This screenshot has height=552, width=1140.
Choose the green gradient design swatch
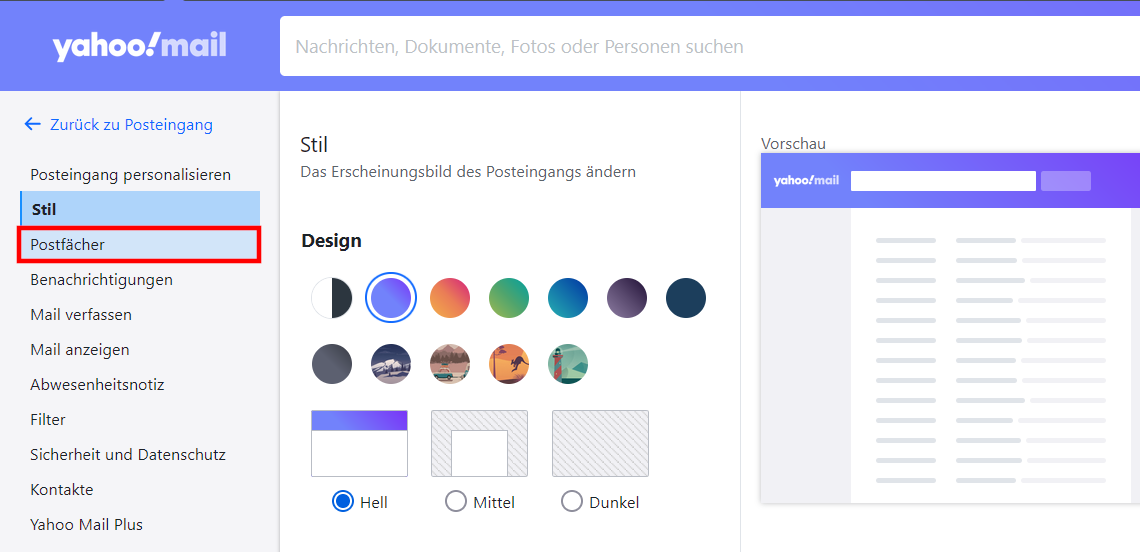(x=509, y=298)
